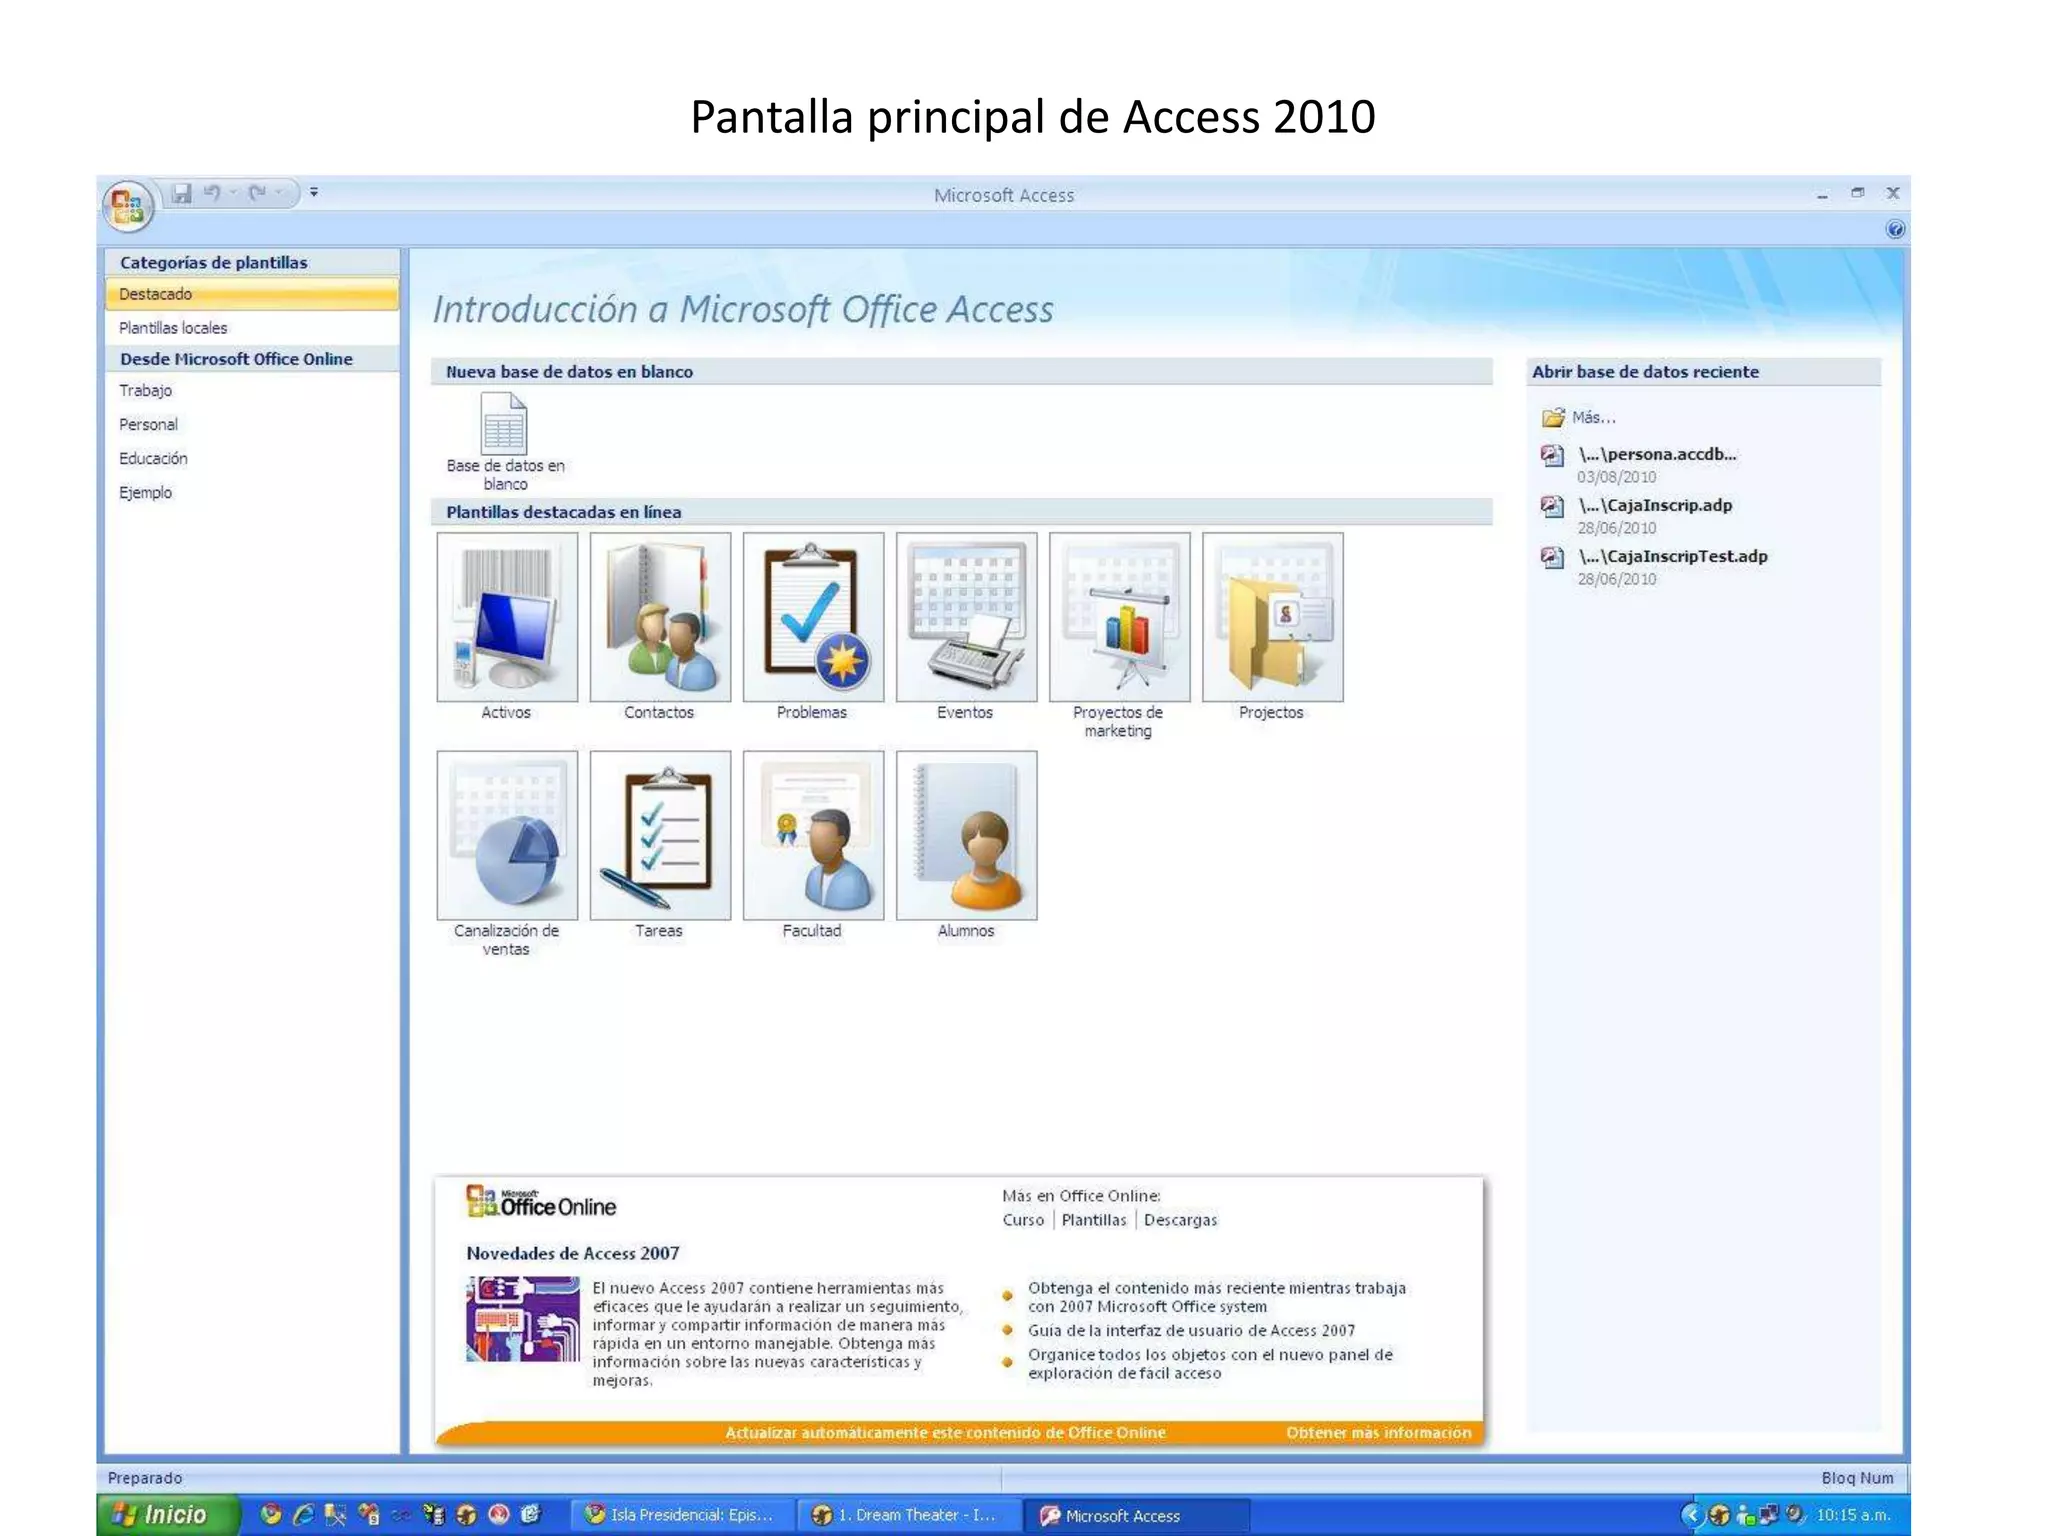
Task: Click the Save icon in quick access toolbar
Action: 181,193
